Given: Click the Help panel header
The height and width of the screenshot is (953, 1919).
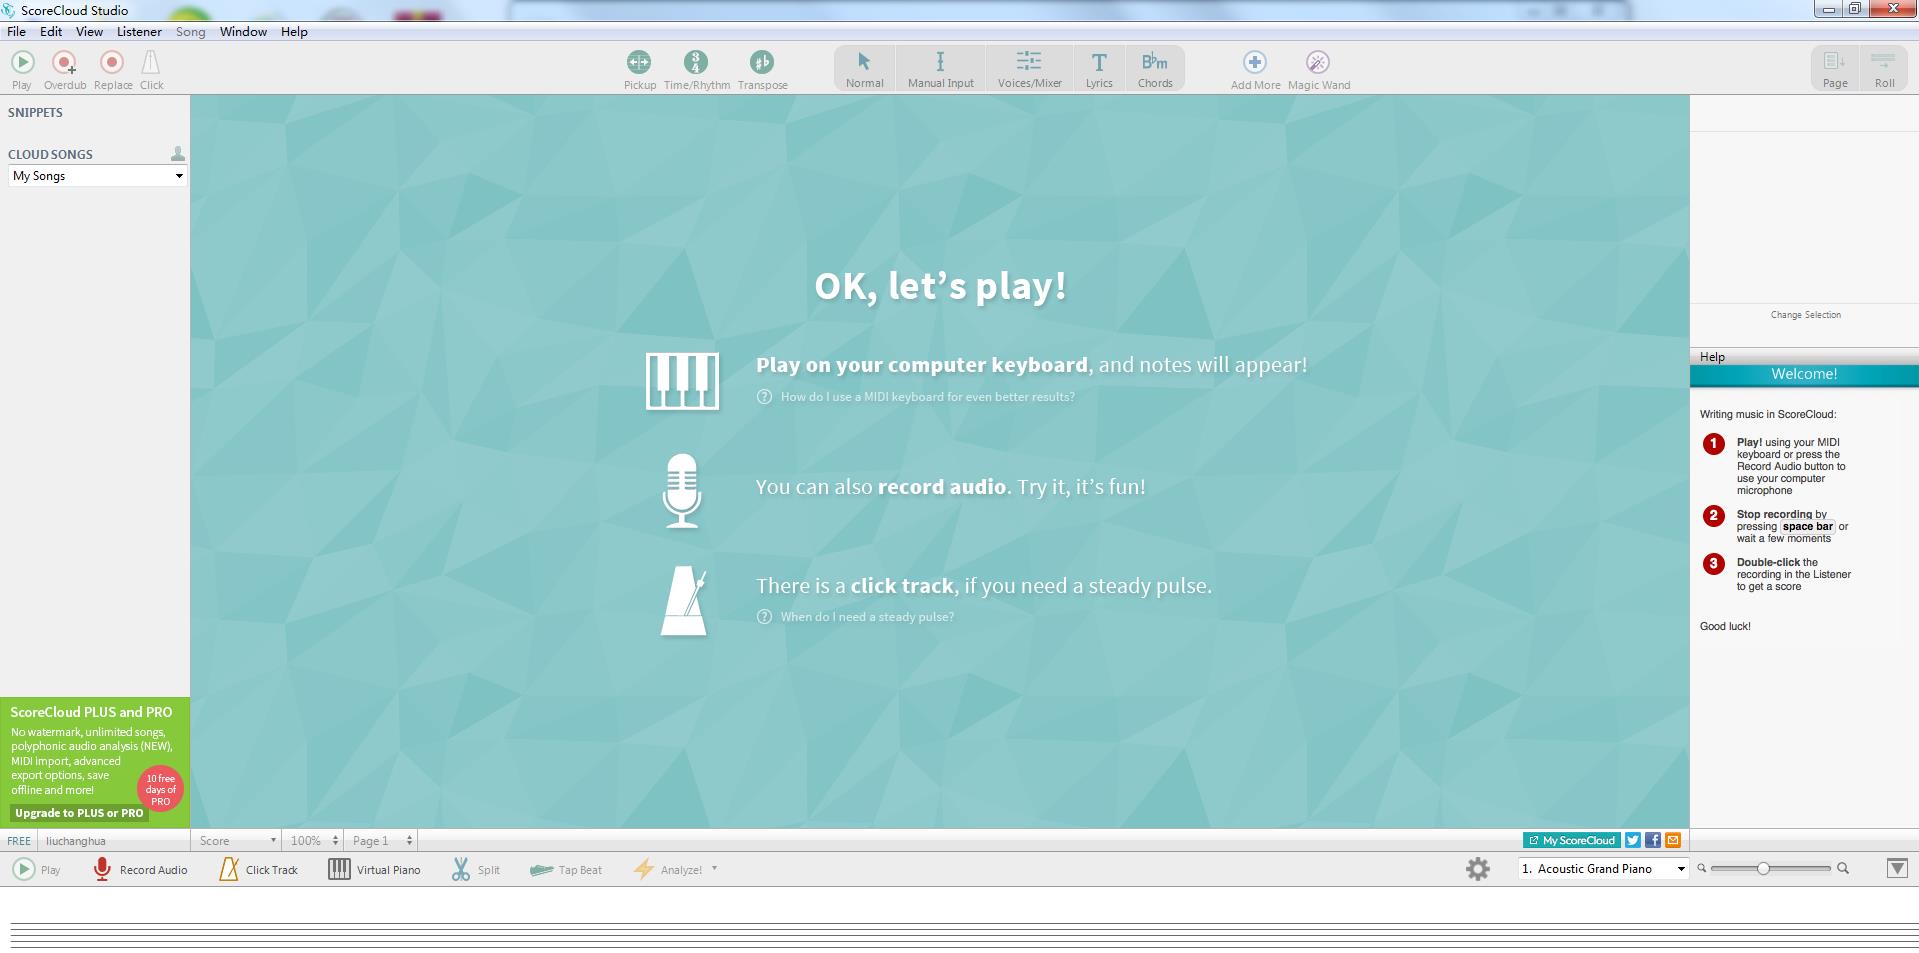Looking at the screenshot, I should pos(1804,357).
